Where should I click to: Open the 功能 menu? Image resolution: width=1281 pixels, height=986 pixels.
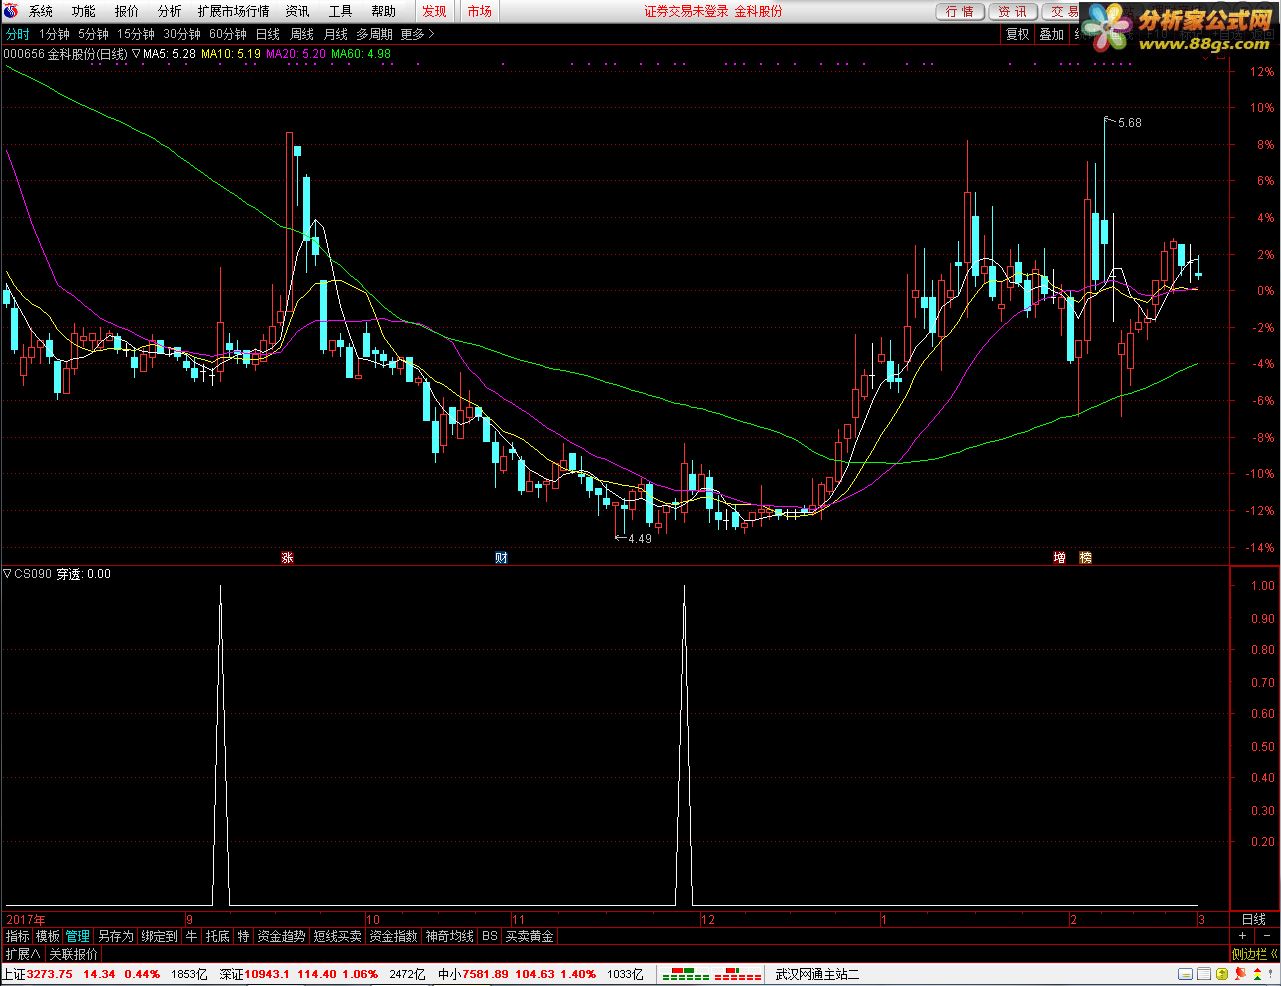tap(84, 11)
